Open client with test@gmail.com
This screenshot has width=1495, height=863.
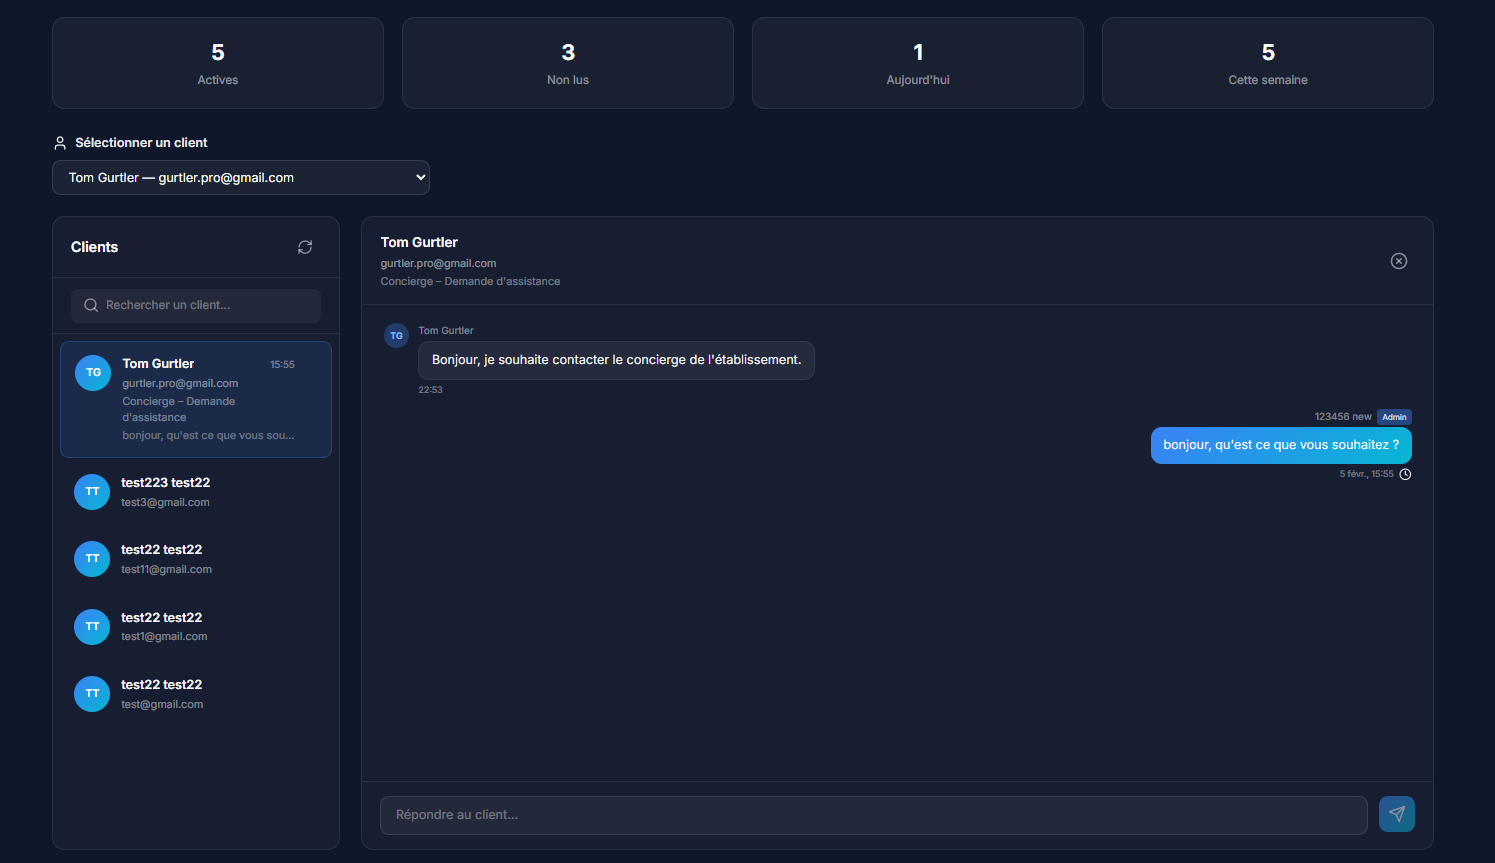click(196, 694)
